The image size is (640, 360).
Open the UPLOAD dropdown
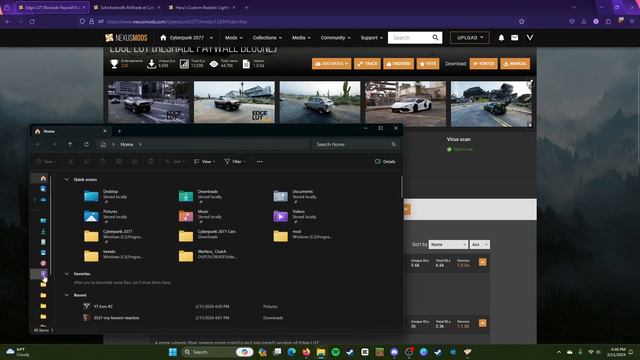(x=470, y=38)
